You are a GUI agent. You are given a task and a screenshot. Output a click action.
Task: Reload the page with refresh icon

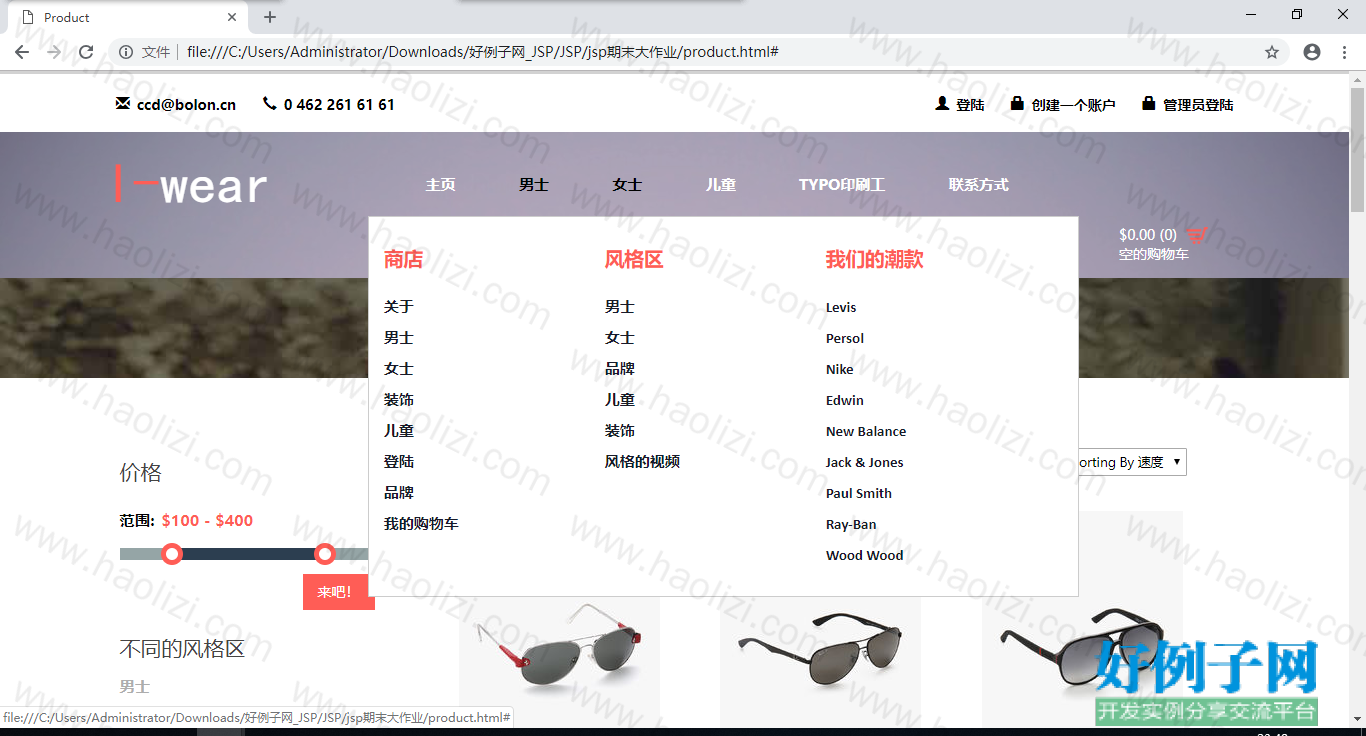point(86,52)
